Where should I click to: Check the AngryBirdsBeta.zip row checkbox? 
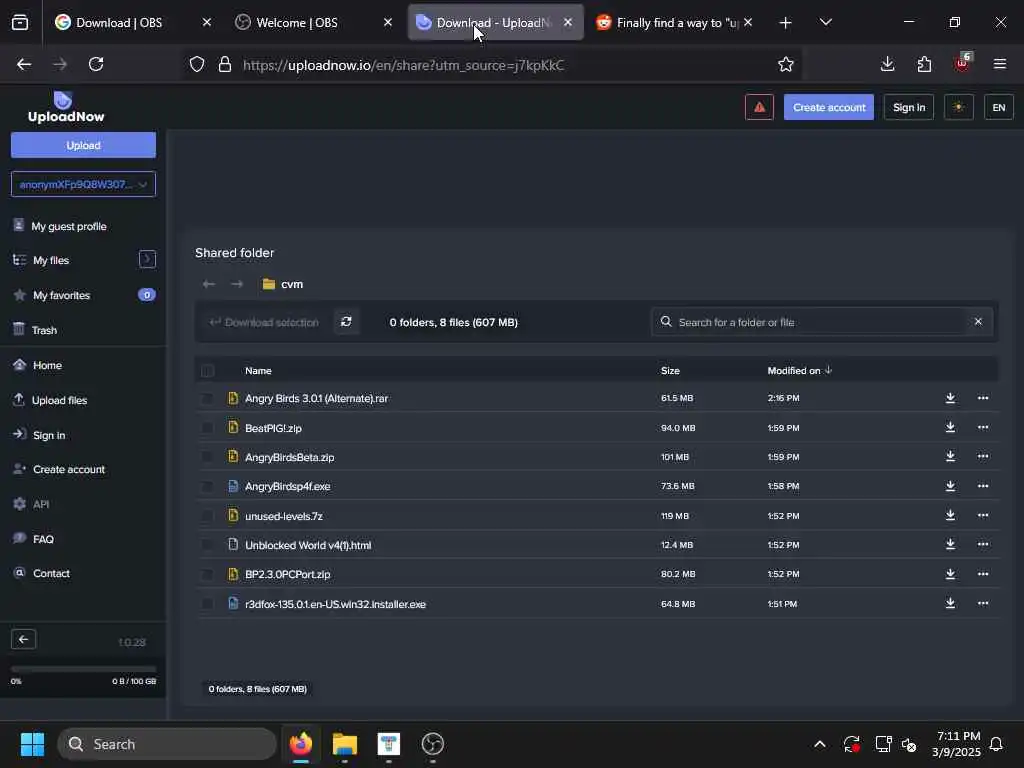pyautogui.click(x=207, y=457)
